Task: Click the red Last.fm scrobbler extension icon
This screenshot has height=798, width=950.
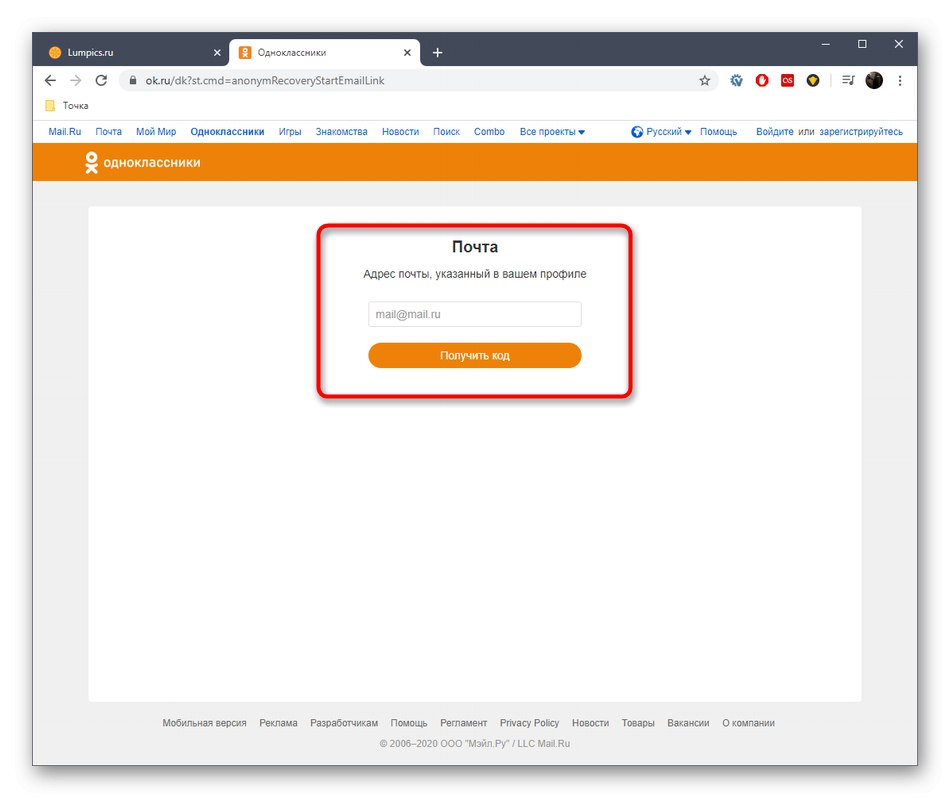Action: 787,80
